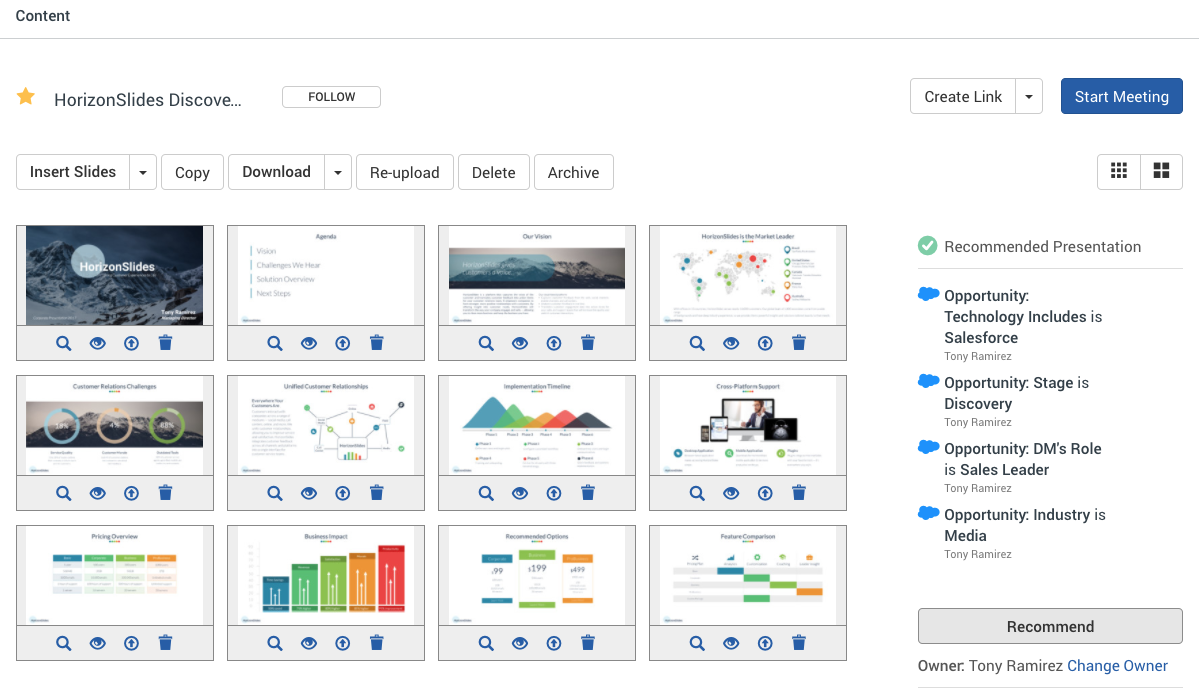Viewport: 1199px width, 698px height.
Task: Switch to the small grid view
Action: (1119, 171)
